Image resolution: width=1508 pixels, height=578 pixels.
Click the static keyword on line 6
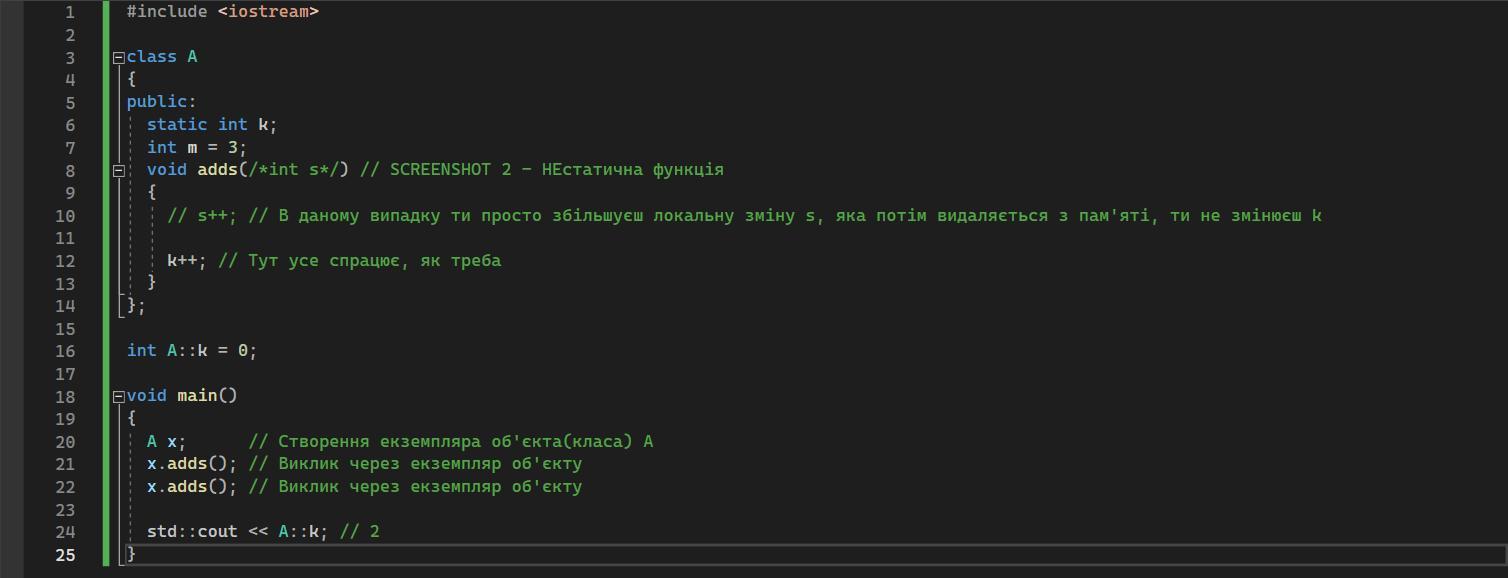tap(177, 125)
